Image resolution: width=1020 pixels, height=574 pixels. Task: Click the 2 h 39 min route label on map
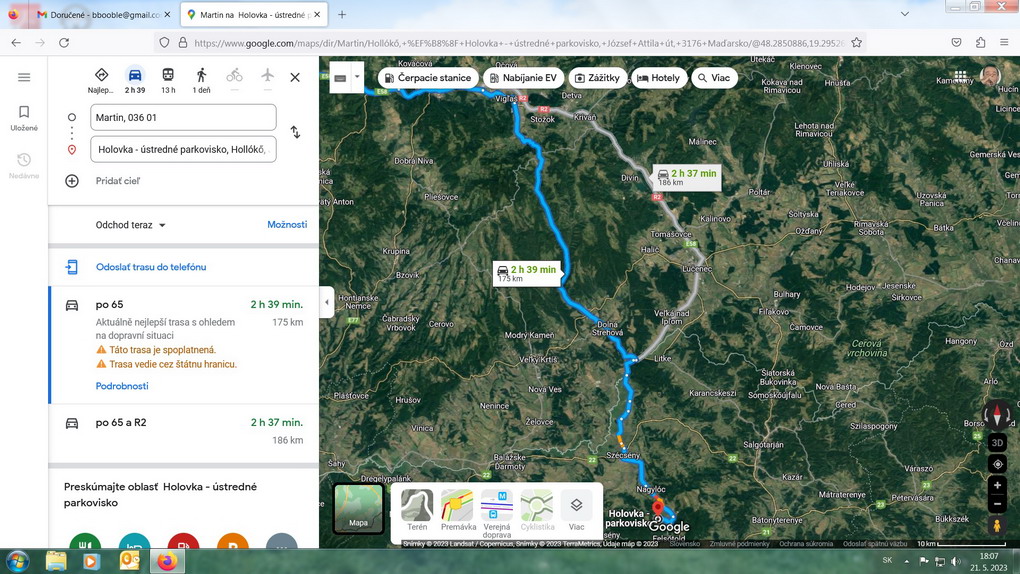point(527,273)
